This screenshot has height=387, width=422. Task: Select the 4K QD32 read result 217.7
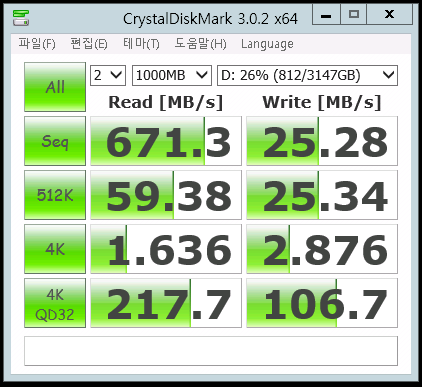point(166,303)
